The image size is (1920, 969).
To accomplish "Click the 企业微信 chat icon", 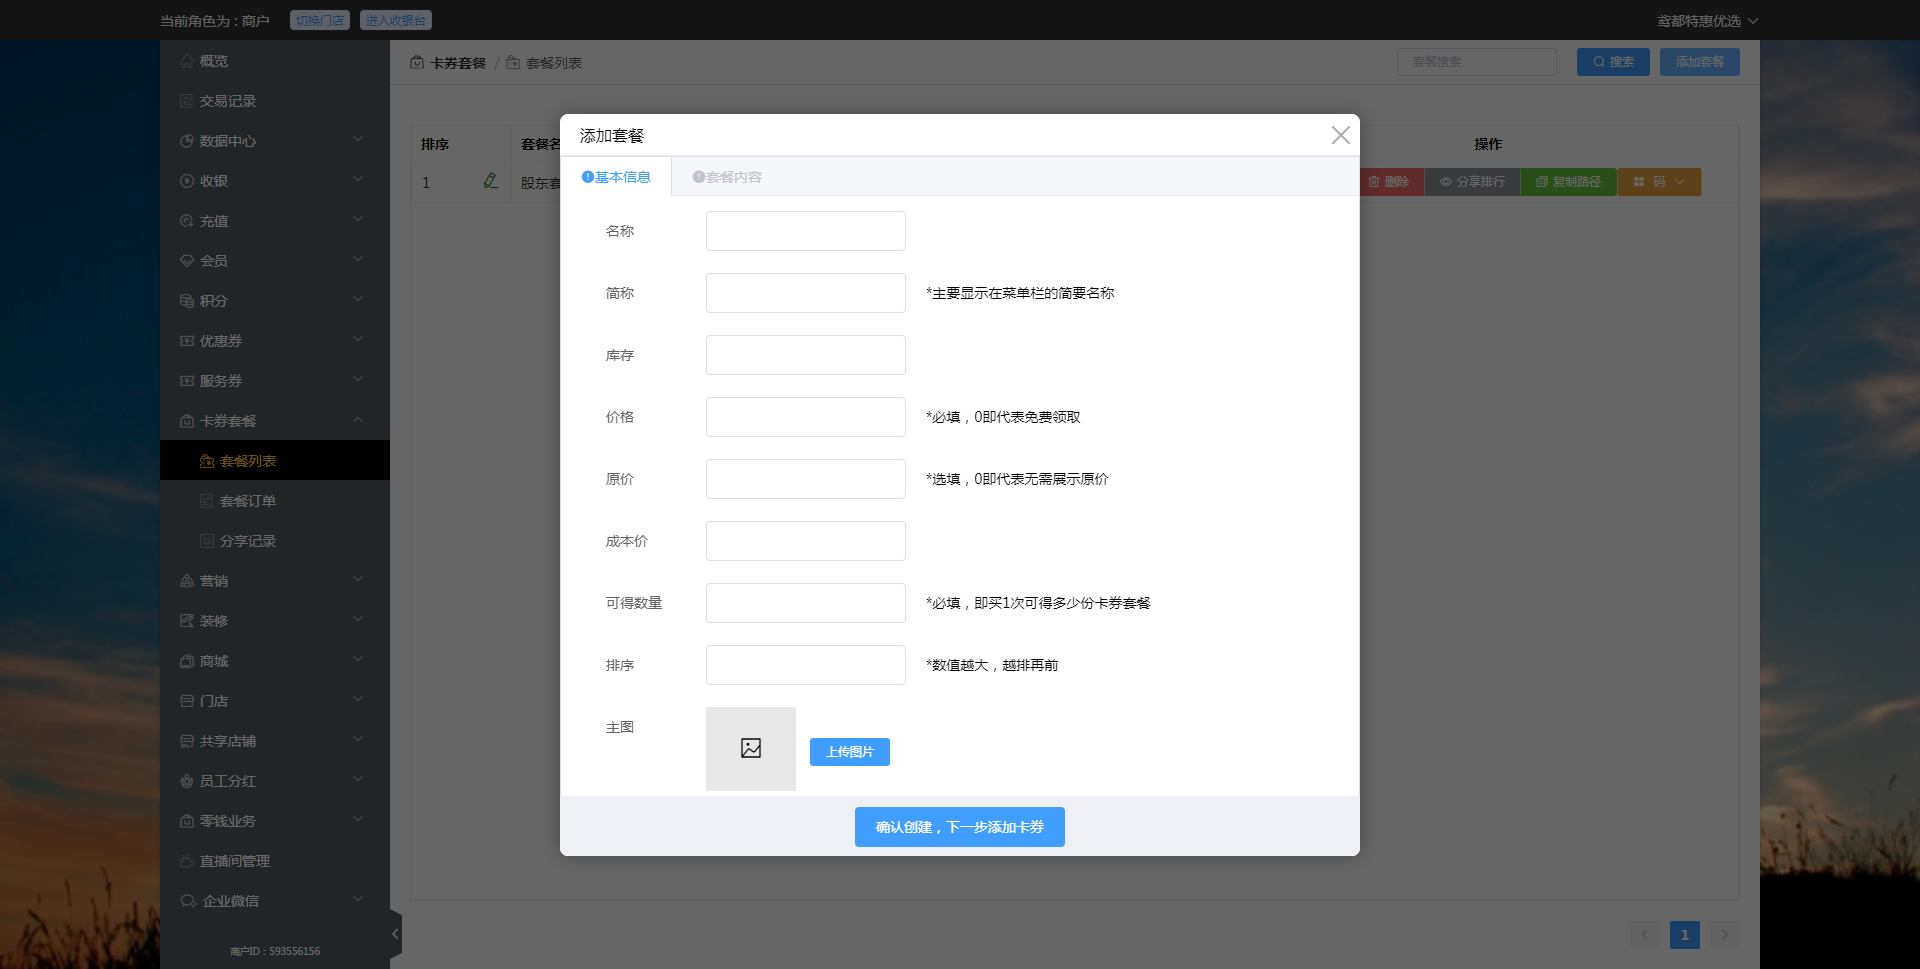I will (188, 901).
